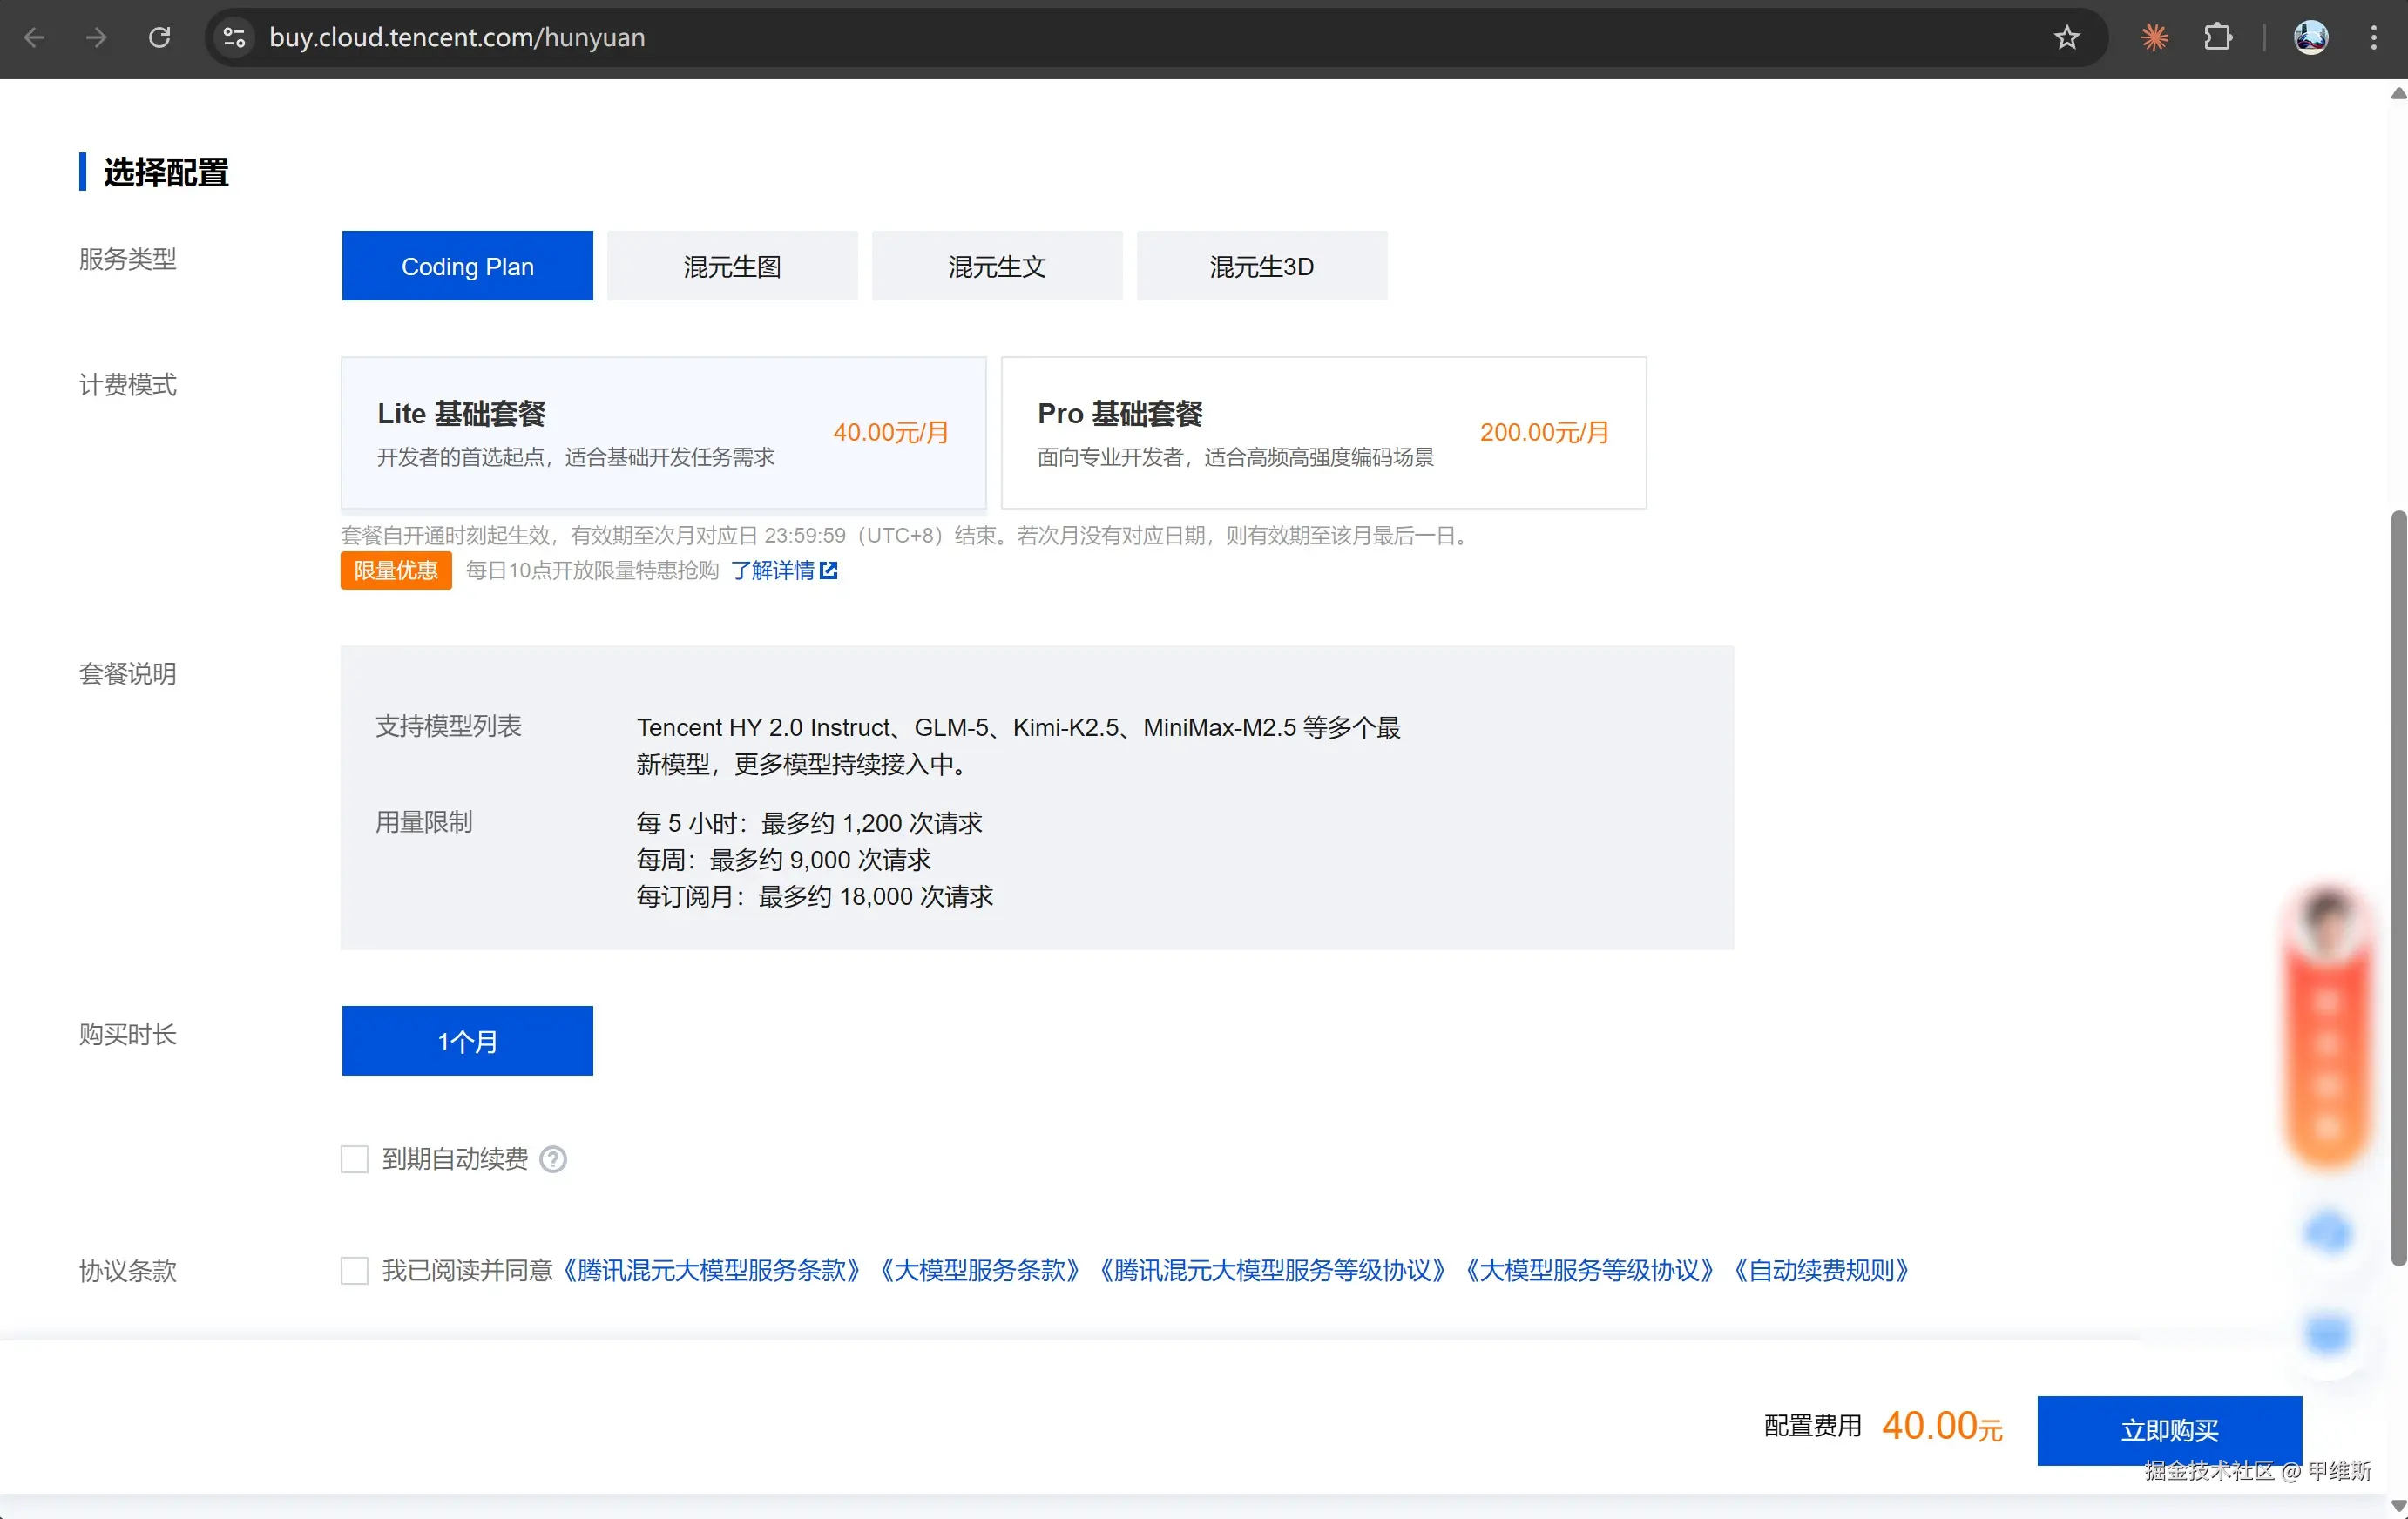
Task: Click the page vertical scrollbar thumb
Action: pyautogui.click(x=2397, y=888)
